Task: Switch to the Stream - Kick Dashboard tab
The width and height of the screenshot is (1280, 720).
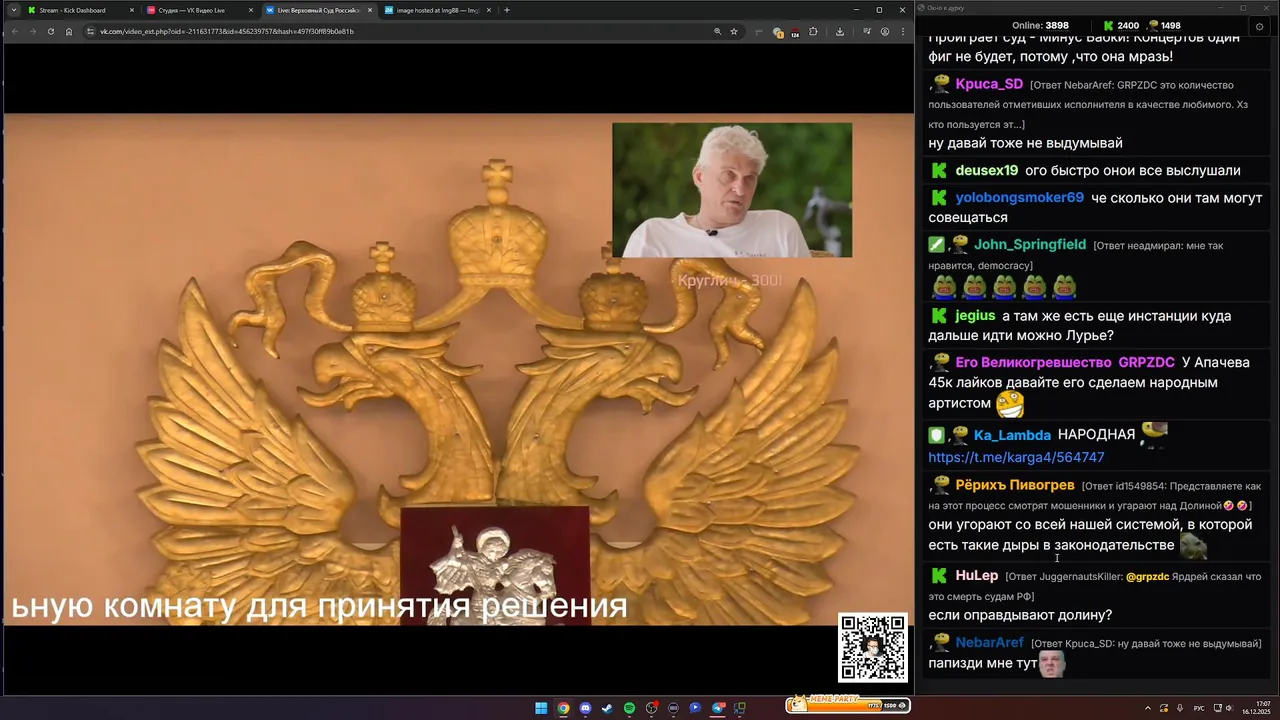Action: pos(80,10)
